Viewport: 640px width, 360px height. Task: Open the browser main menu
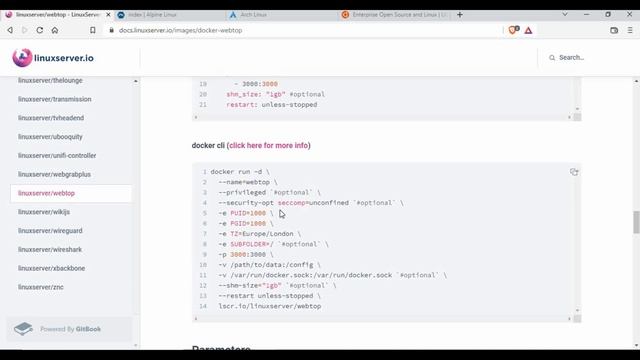click(630, 30)
